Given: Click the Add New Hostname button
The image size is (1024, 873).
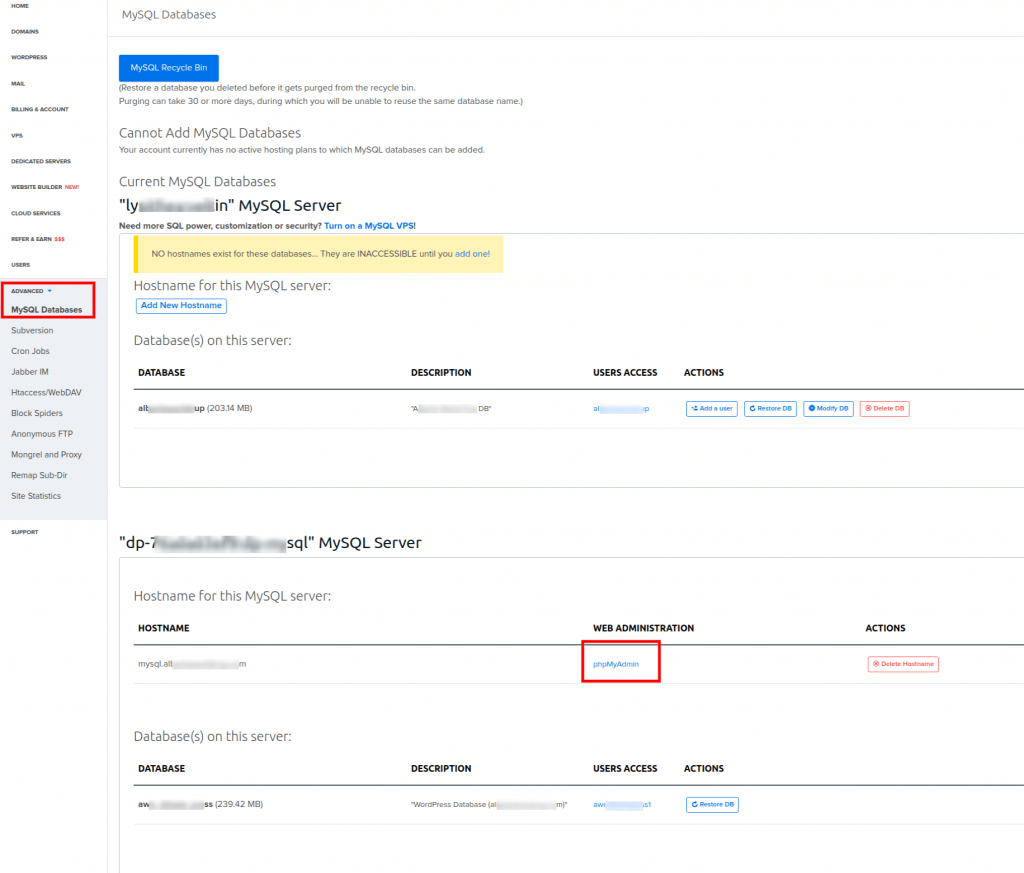Looking at the screenshot, I should [181, 306].
